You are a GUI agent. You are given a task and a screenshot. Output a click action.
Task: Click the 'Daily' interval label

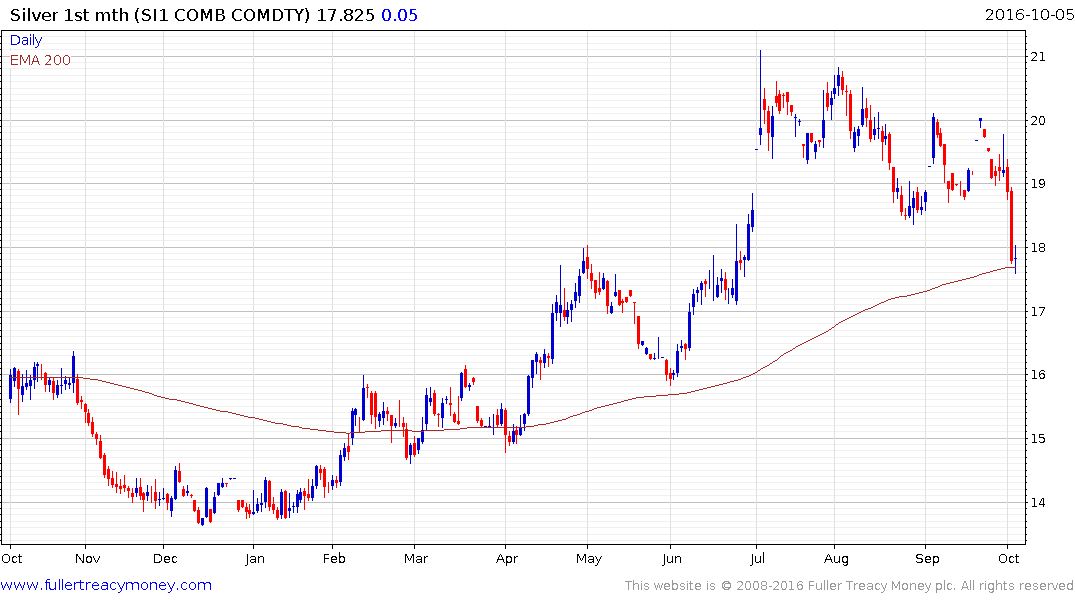26,40
